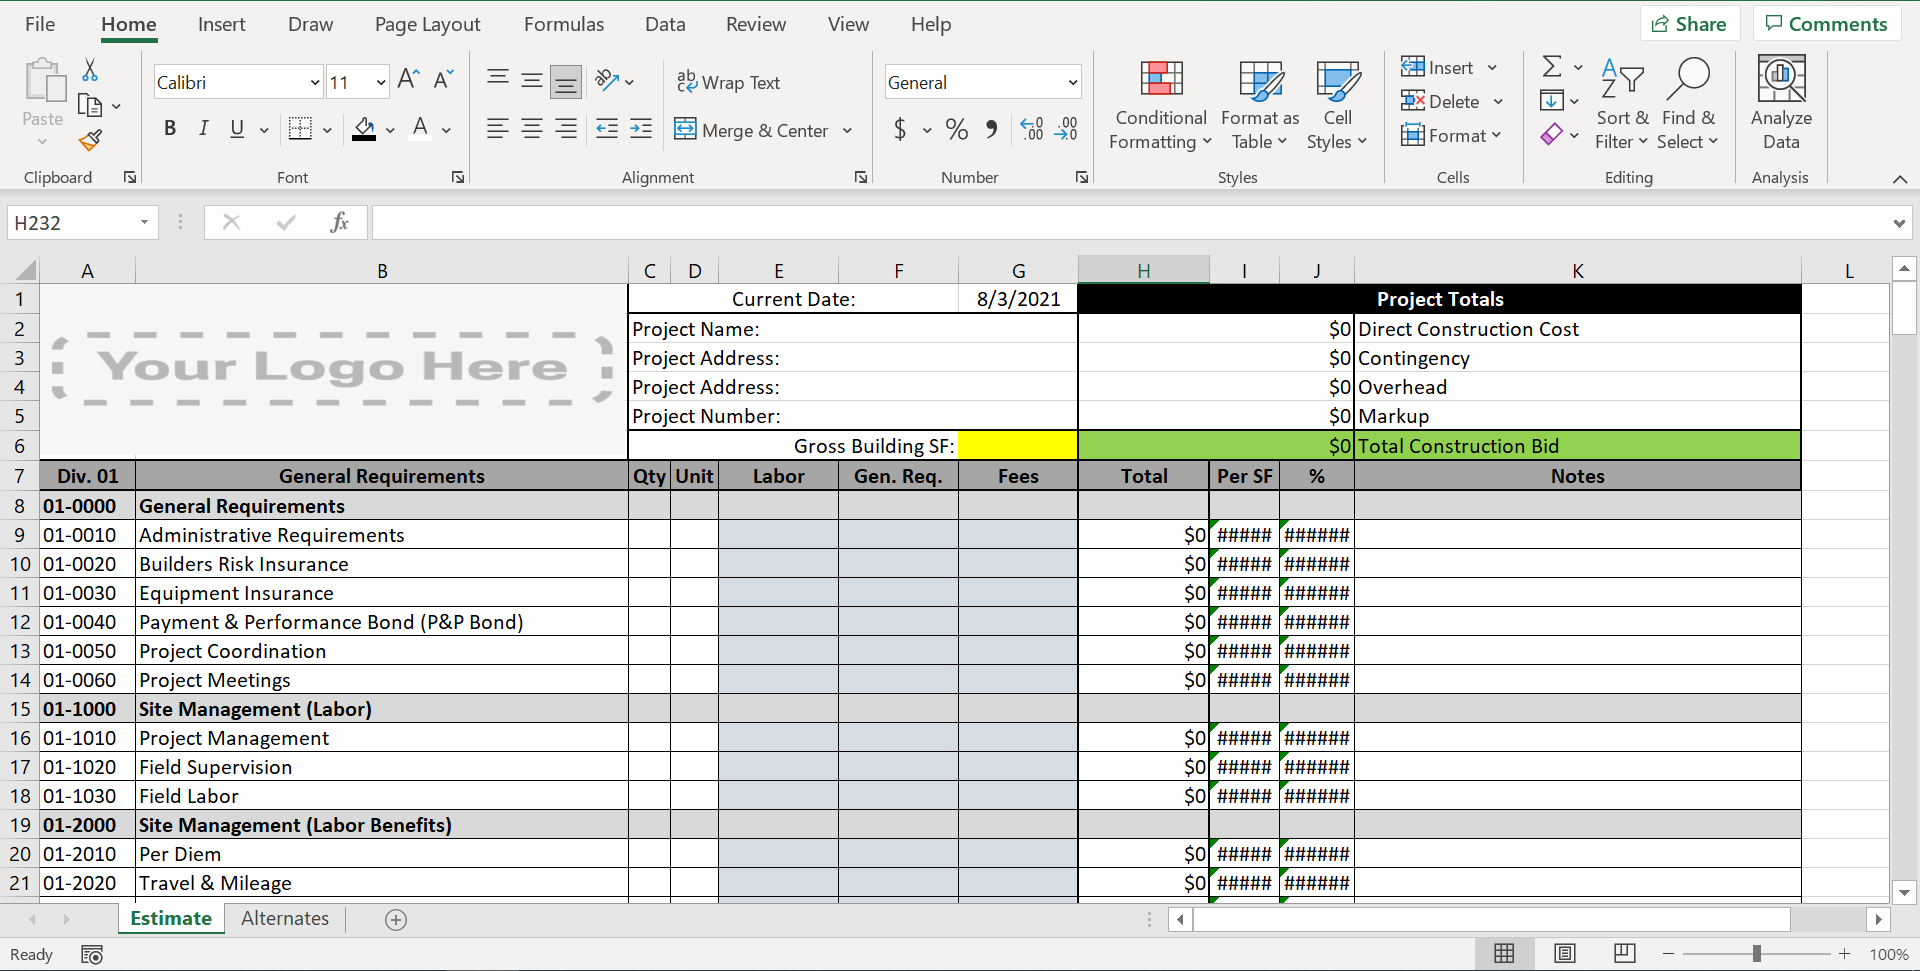
Task: Select the Italic formatting icon
Action: pos(203,128)
